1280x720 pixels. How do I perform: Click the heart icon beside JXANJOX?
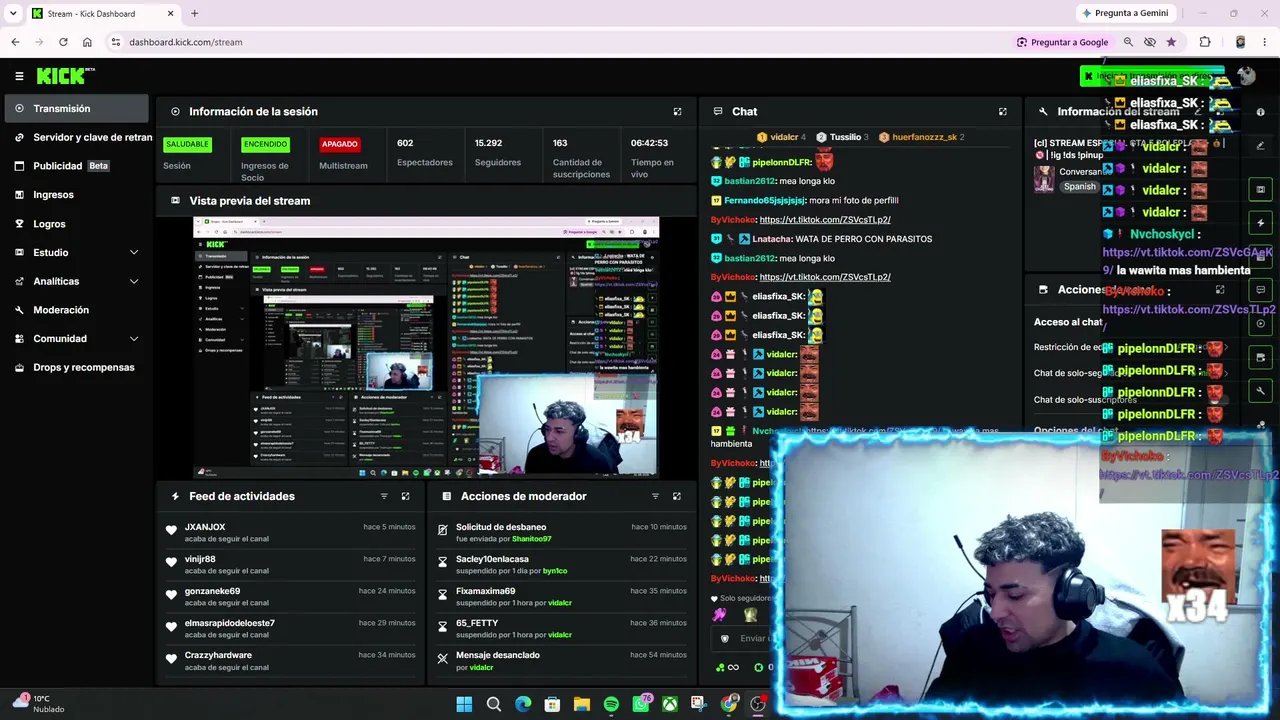tap(171, 531)
